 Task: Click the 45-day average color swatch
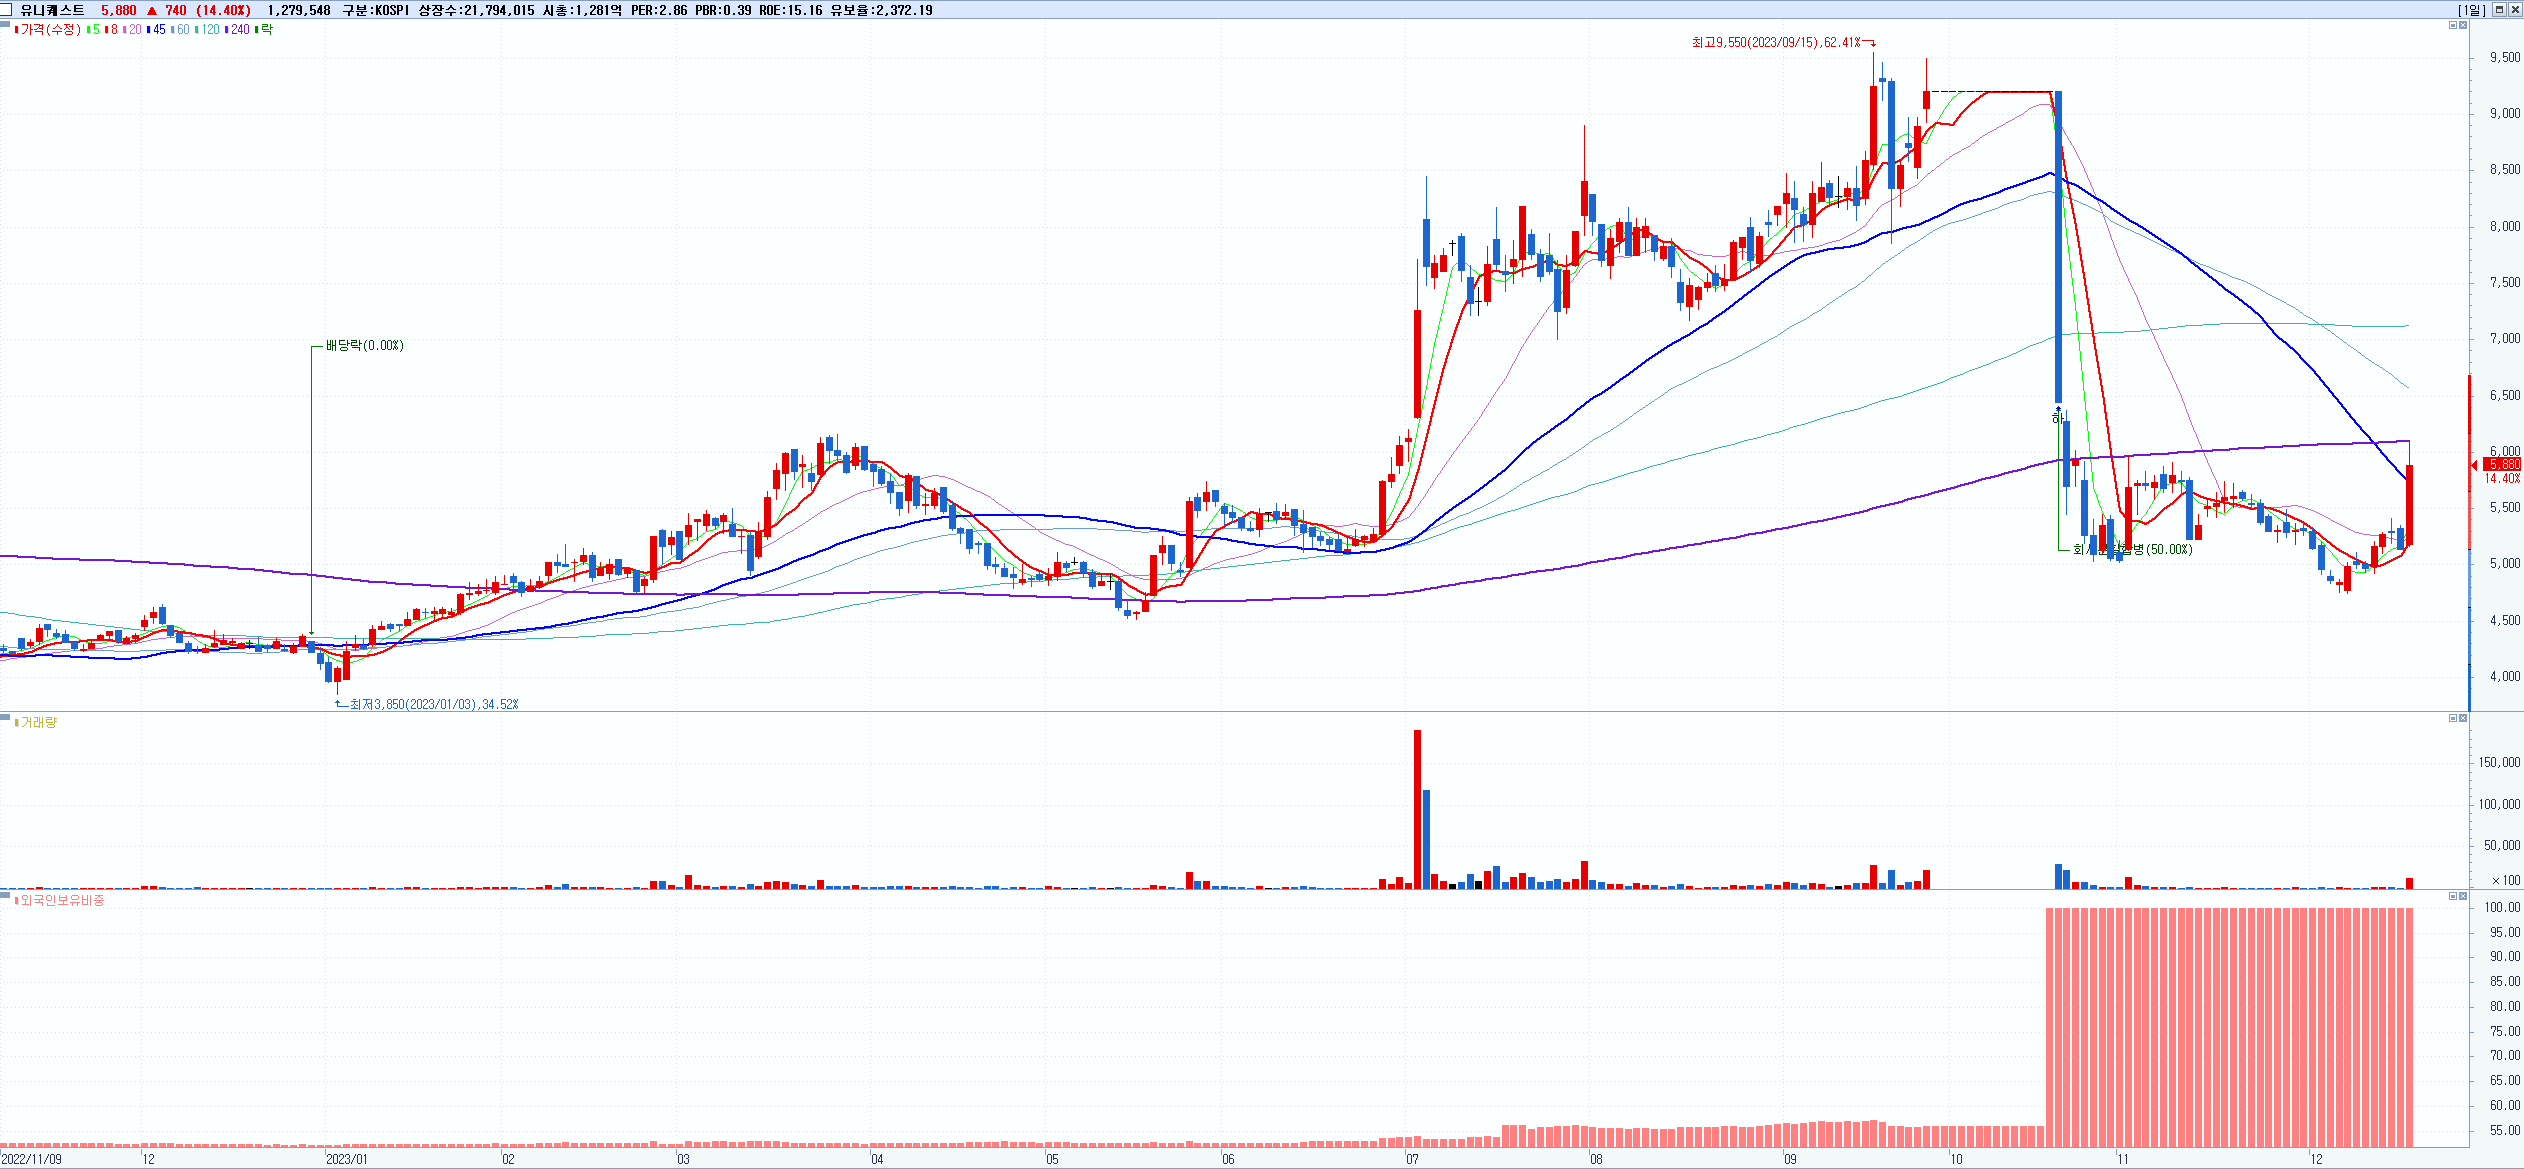point(149,30)
